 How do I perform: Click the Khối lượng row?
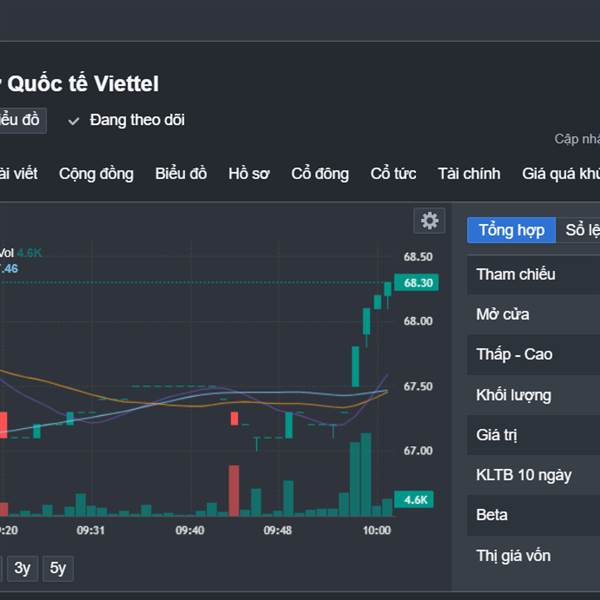click(533, 395)
